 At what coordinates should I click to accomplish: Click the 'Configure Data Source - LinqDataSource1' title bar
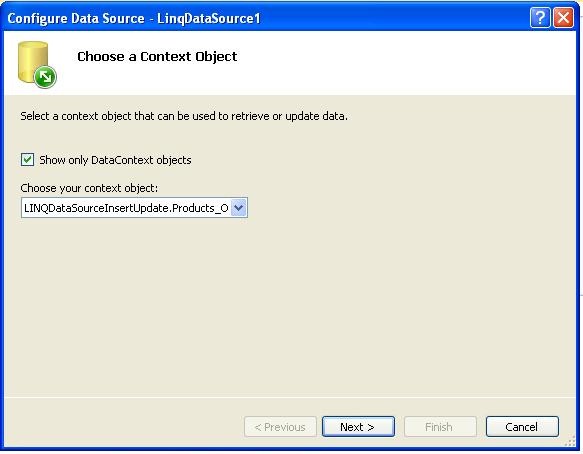134,18
